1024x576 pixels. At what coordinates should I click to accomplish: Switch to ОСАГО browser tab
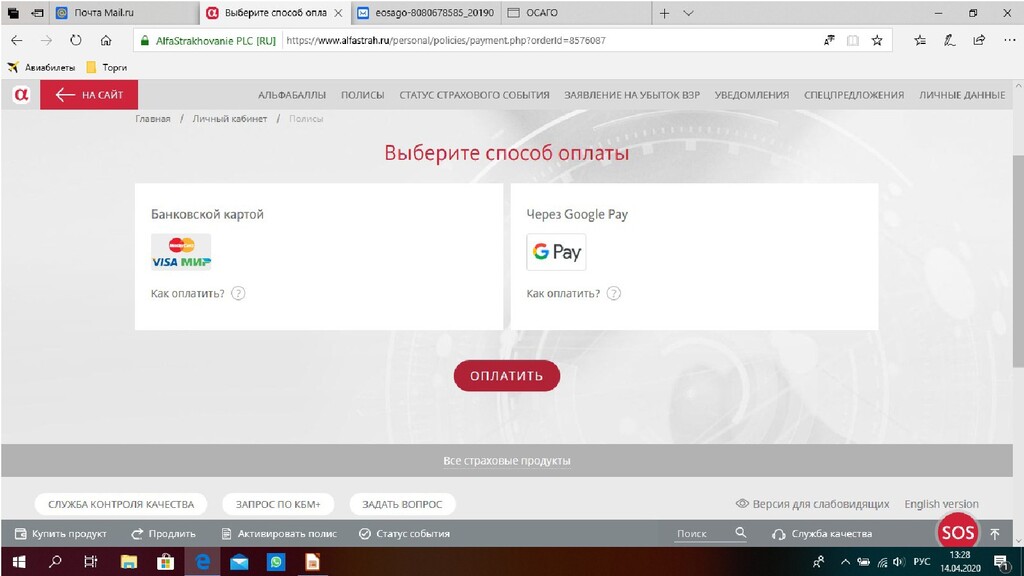coord(577,12)
